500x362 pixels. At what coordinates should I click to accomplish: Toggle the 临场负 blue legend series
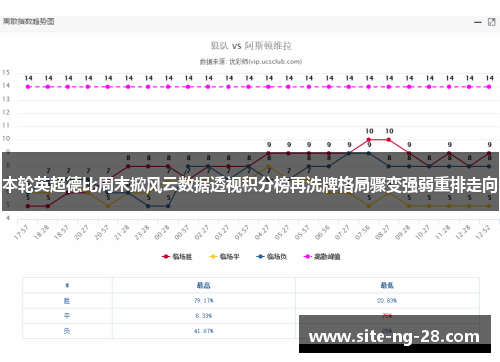tap(272, 256)
